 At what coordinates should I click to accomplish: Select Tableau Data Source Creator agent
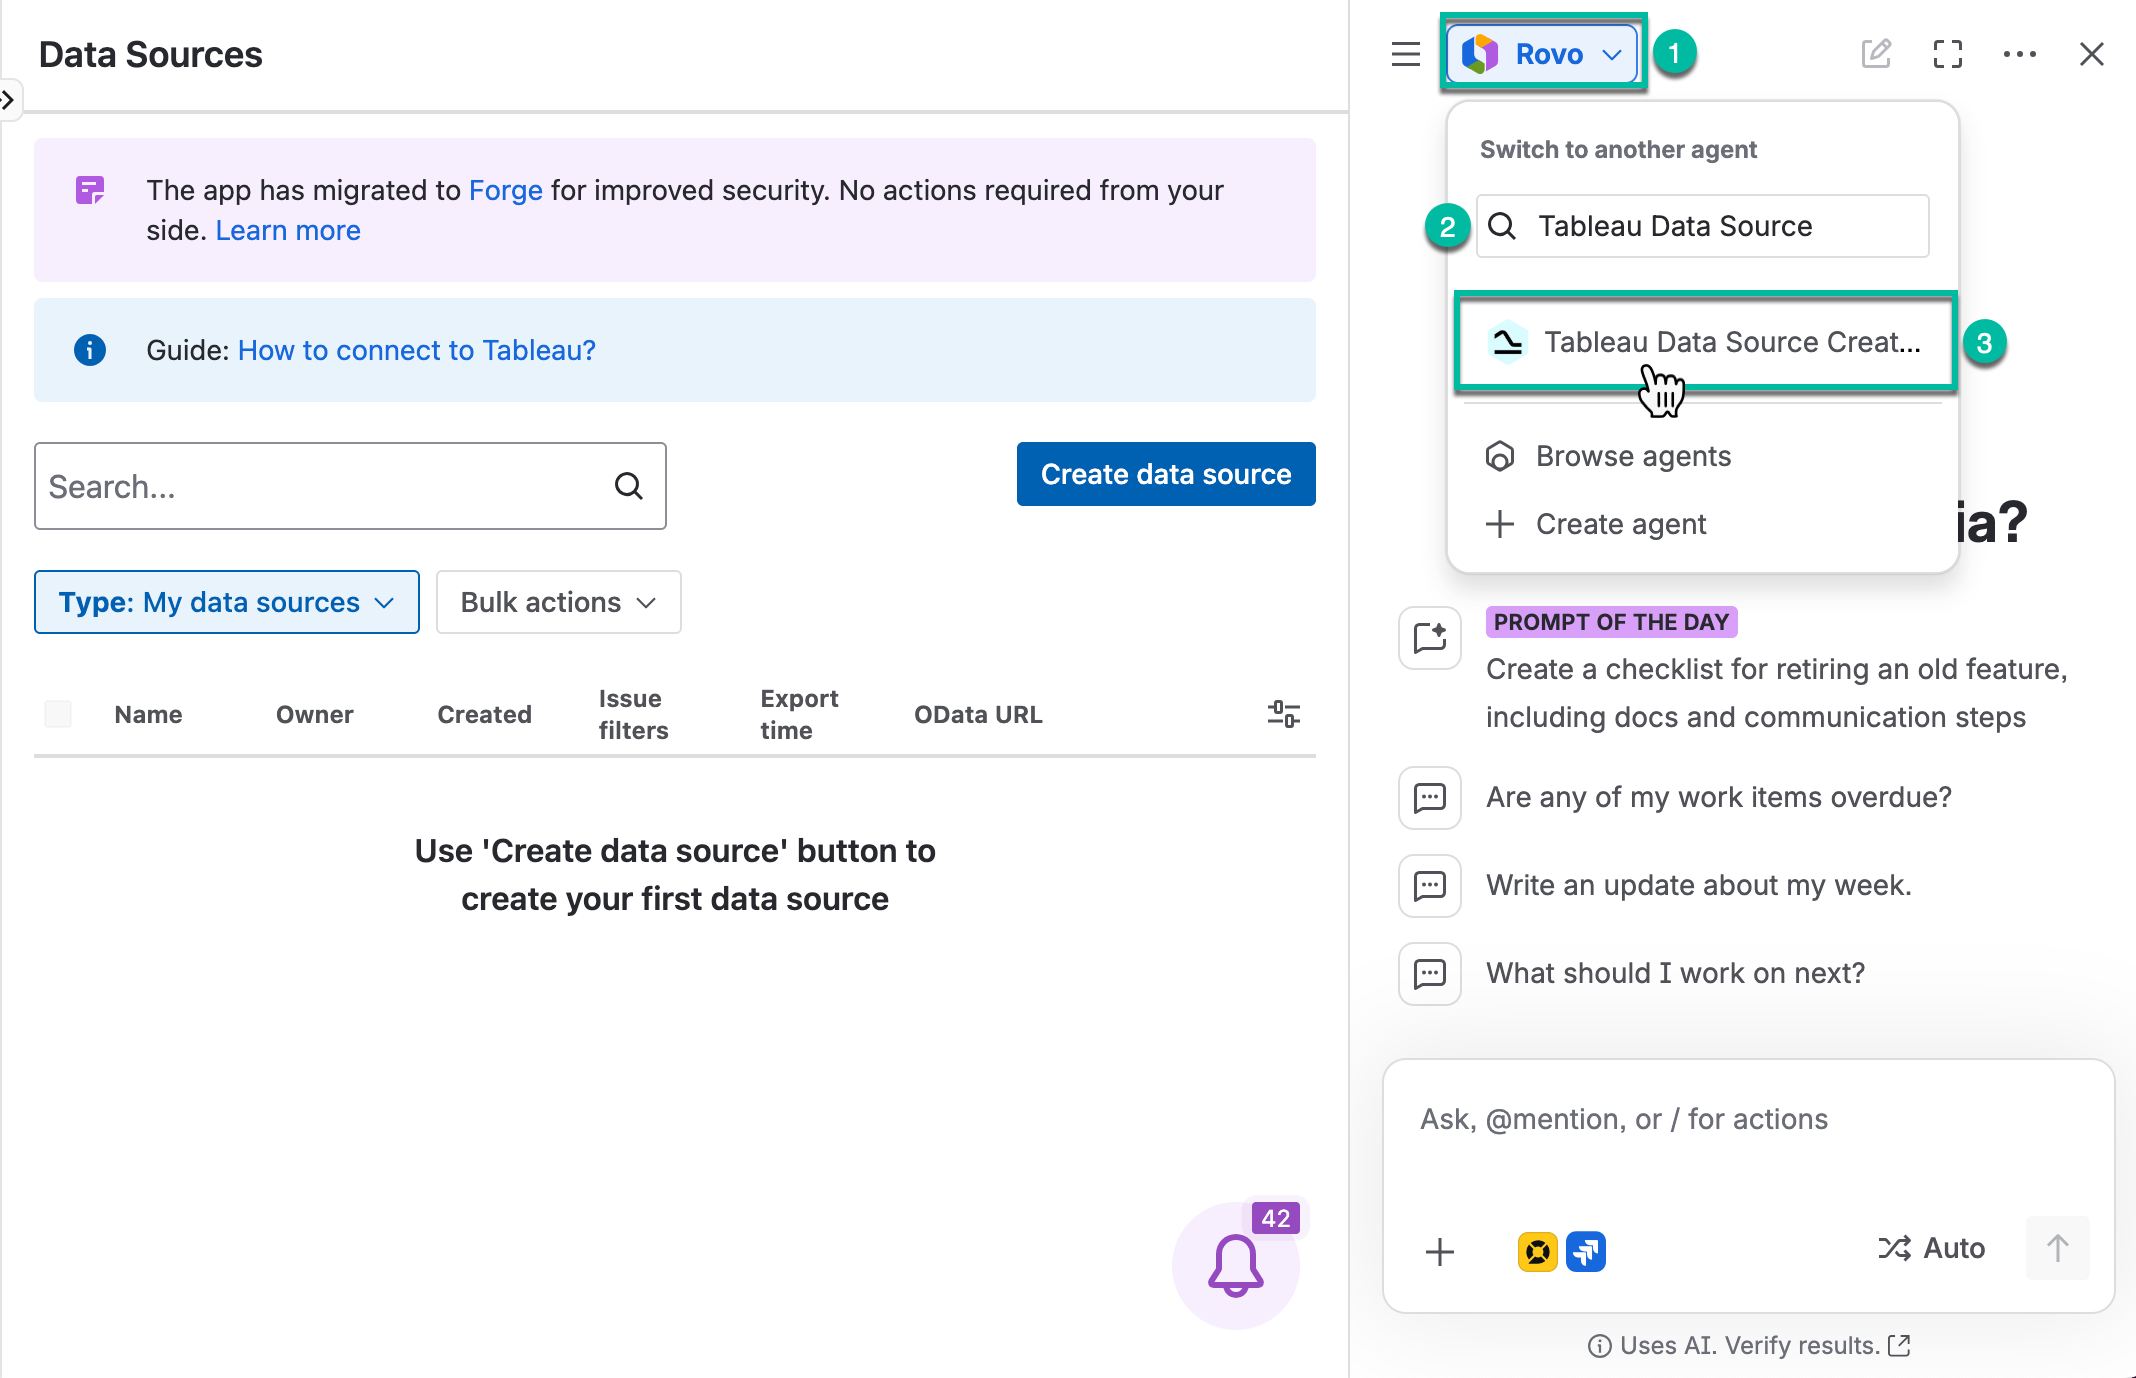[x=1705, y=342]
